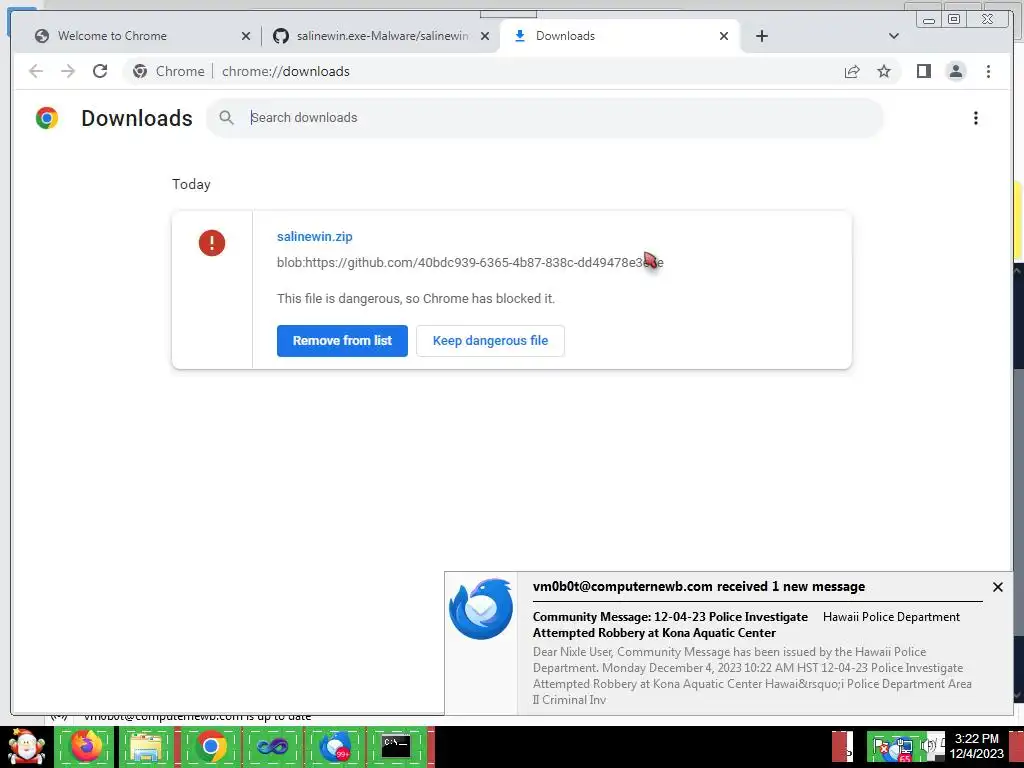The height and width of the screenshot is (768, 1024).
Task: Click Hawaii Police Department sender text
Action: 891,617
